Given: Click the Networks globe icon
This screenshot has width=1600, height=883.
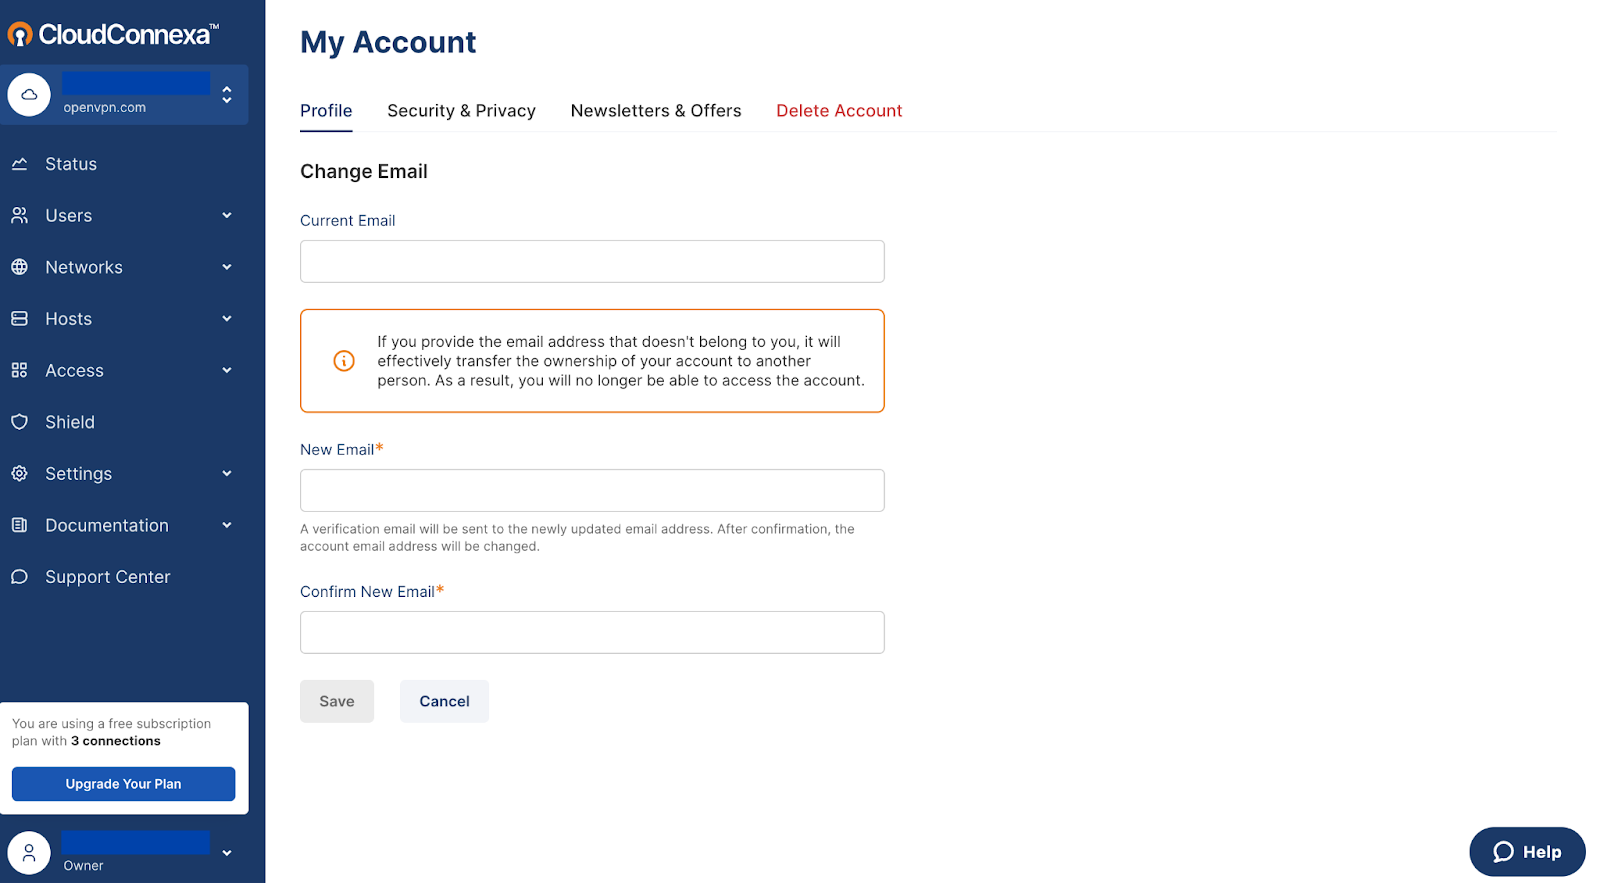Looking at the screenshot, I should click(19, 267).
